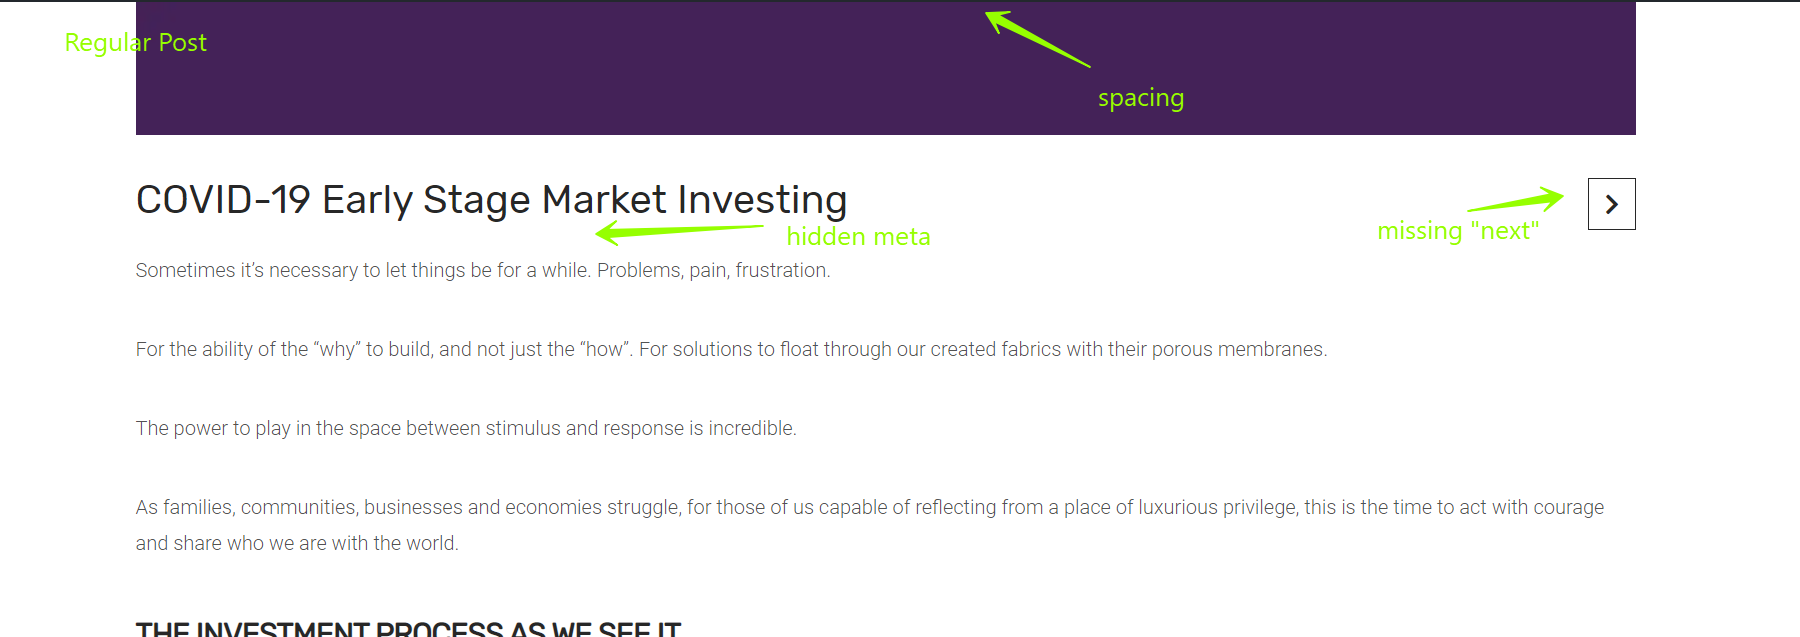Click the paragraph starting 'The power to play'
Screen dimensions: 1800x637
(x=466, y=428)
